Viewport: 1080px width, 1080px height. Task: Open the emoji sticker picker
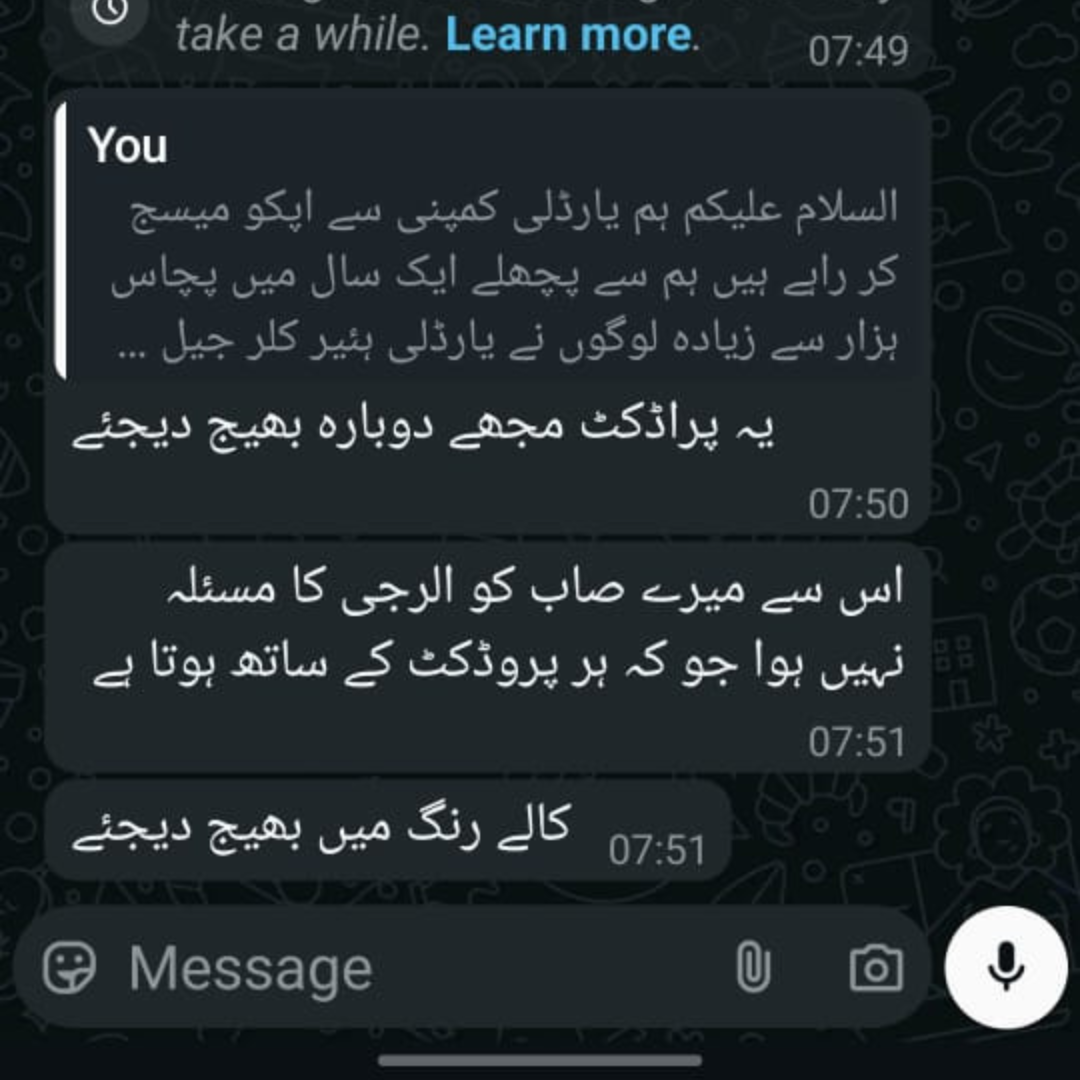click(x=69, y=968)
